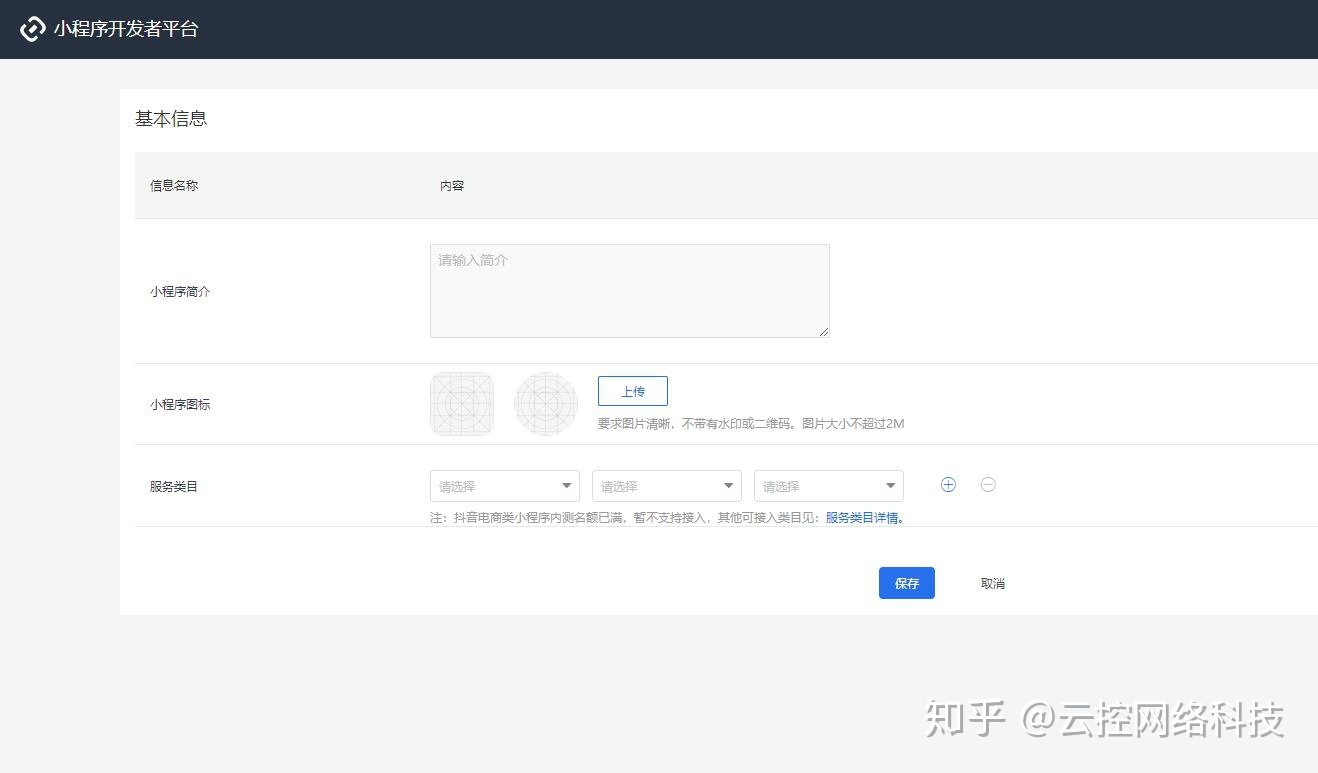Viewport: 1318px width, 773px height.
Task: Click the blue 保存 button
Action: click(x=906, y=583)
